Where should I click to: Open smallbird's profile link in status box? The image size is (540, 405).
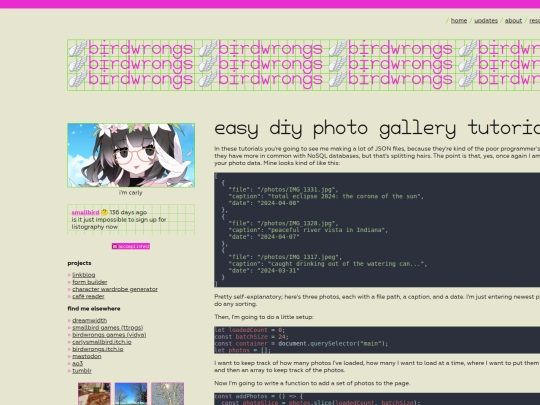click(85, 212)
